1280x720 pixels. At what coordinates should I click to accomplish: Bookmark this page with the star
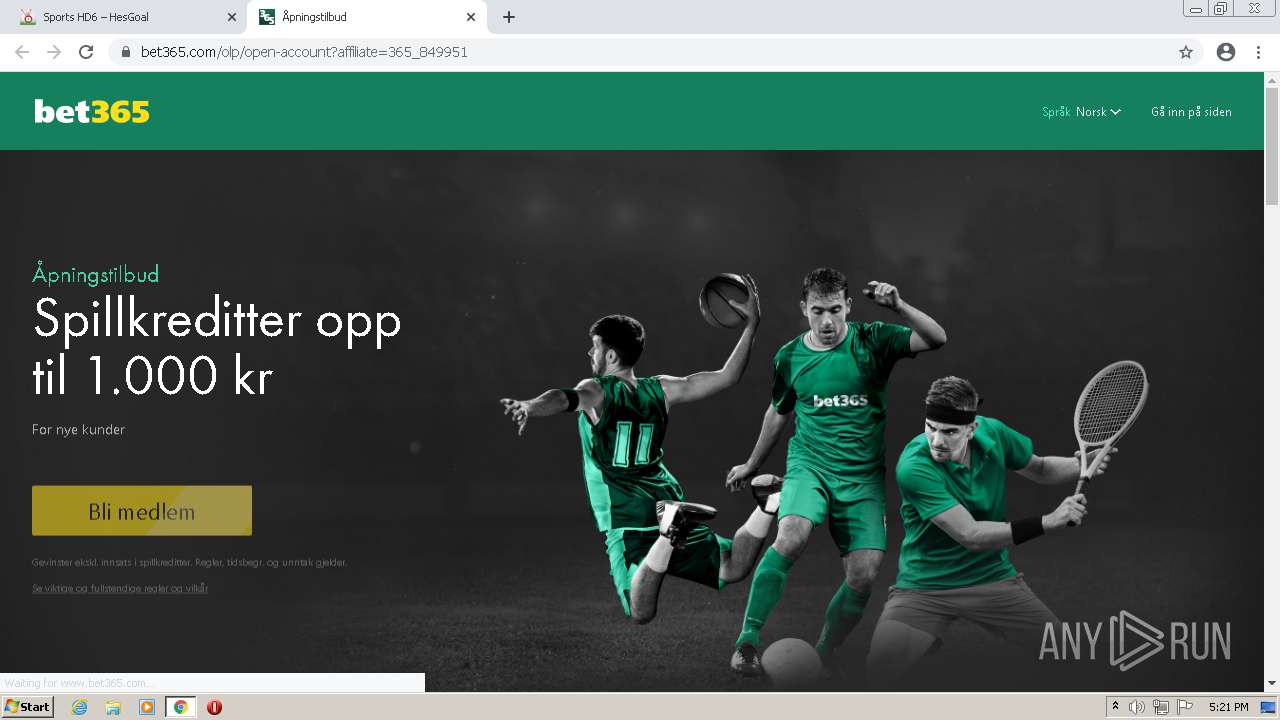tap(1186, 52)
